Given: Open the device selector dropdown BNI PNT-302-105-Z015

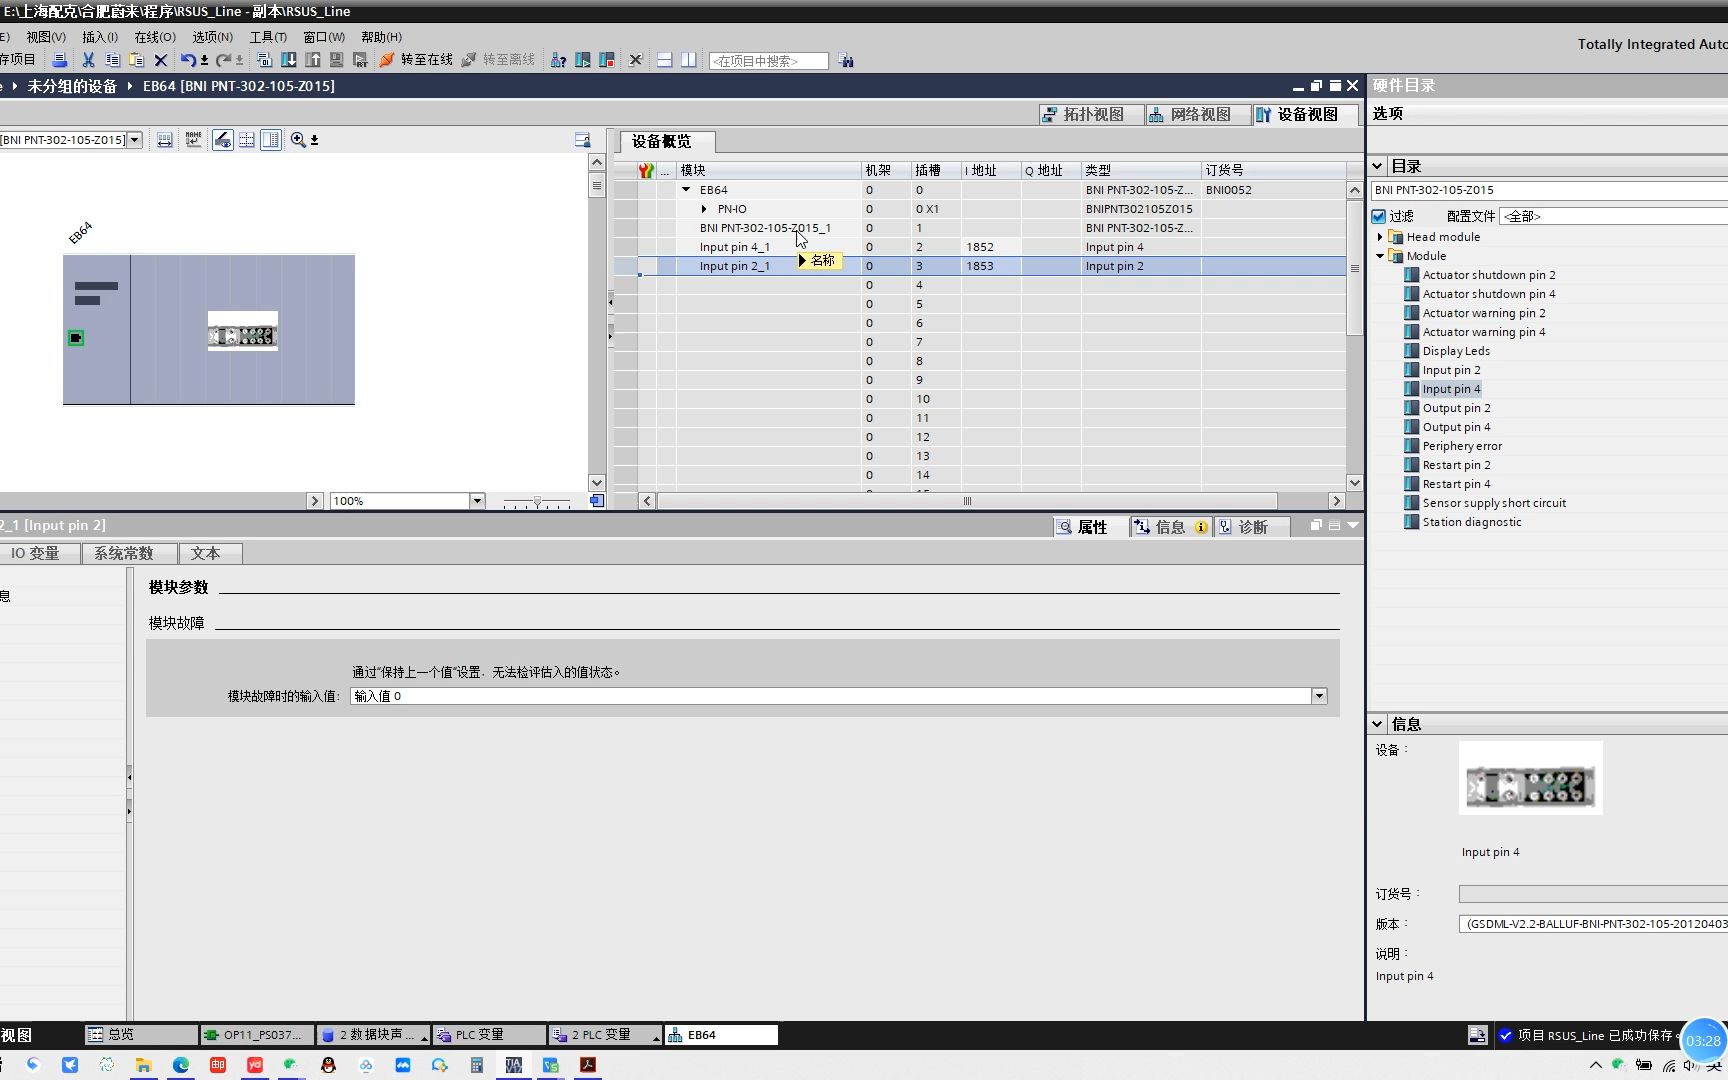Looking at the screenshot, I should [135, 140].
